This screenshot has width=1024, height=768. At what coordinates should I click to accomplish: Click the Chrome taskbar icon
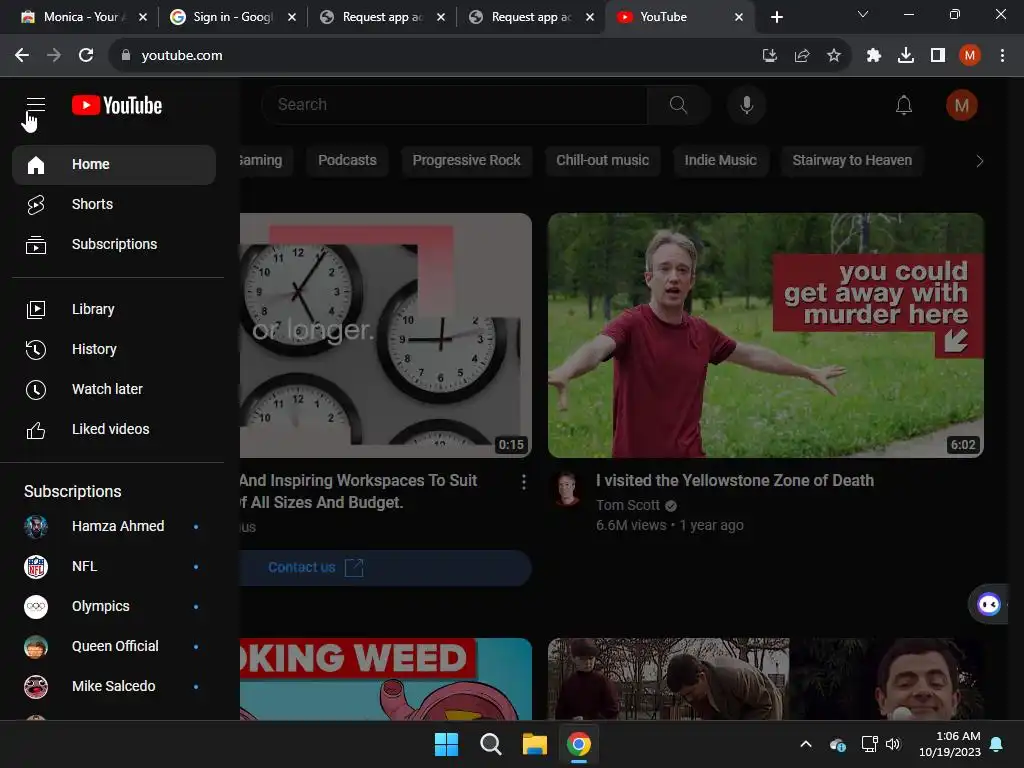pyautogui.click(x=579, y=744)
